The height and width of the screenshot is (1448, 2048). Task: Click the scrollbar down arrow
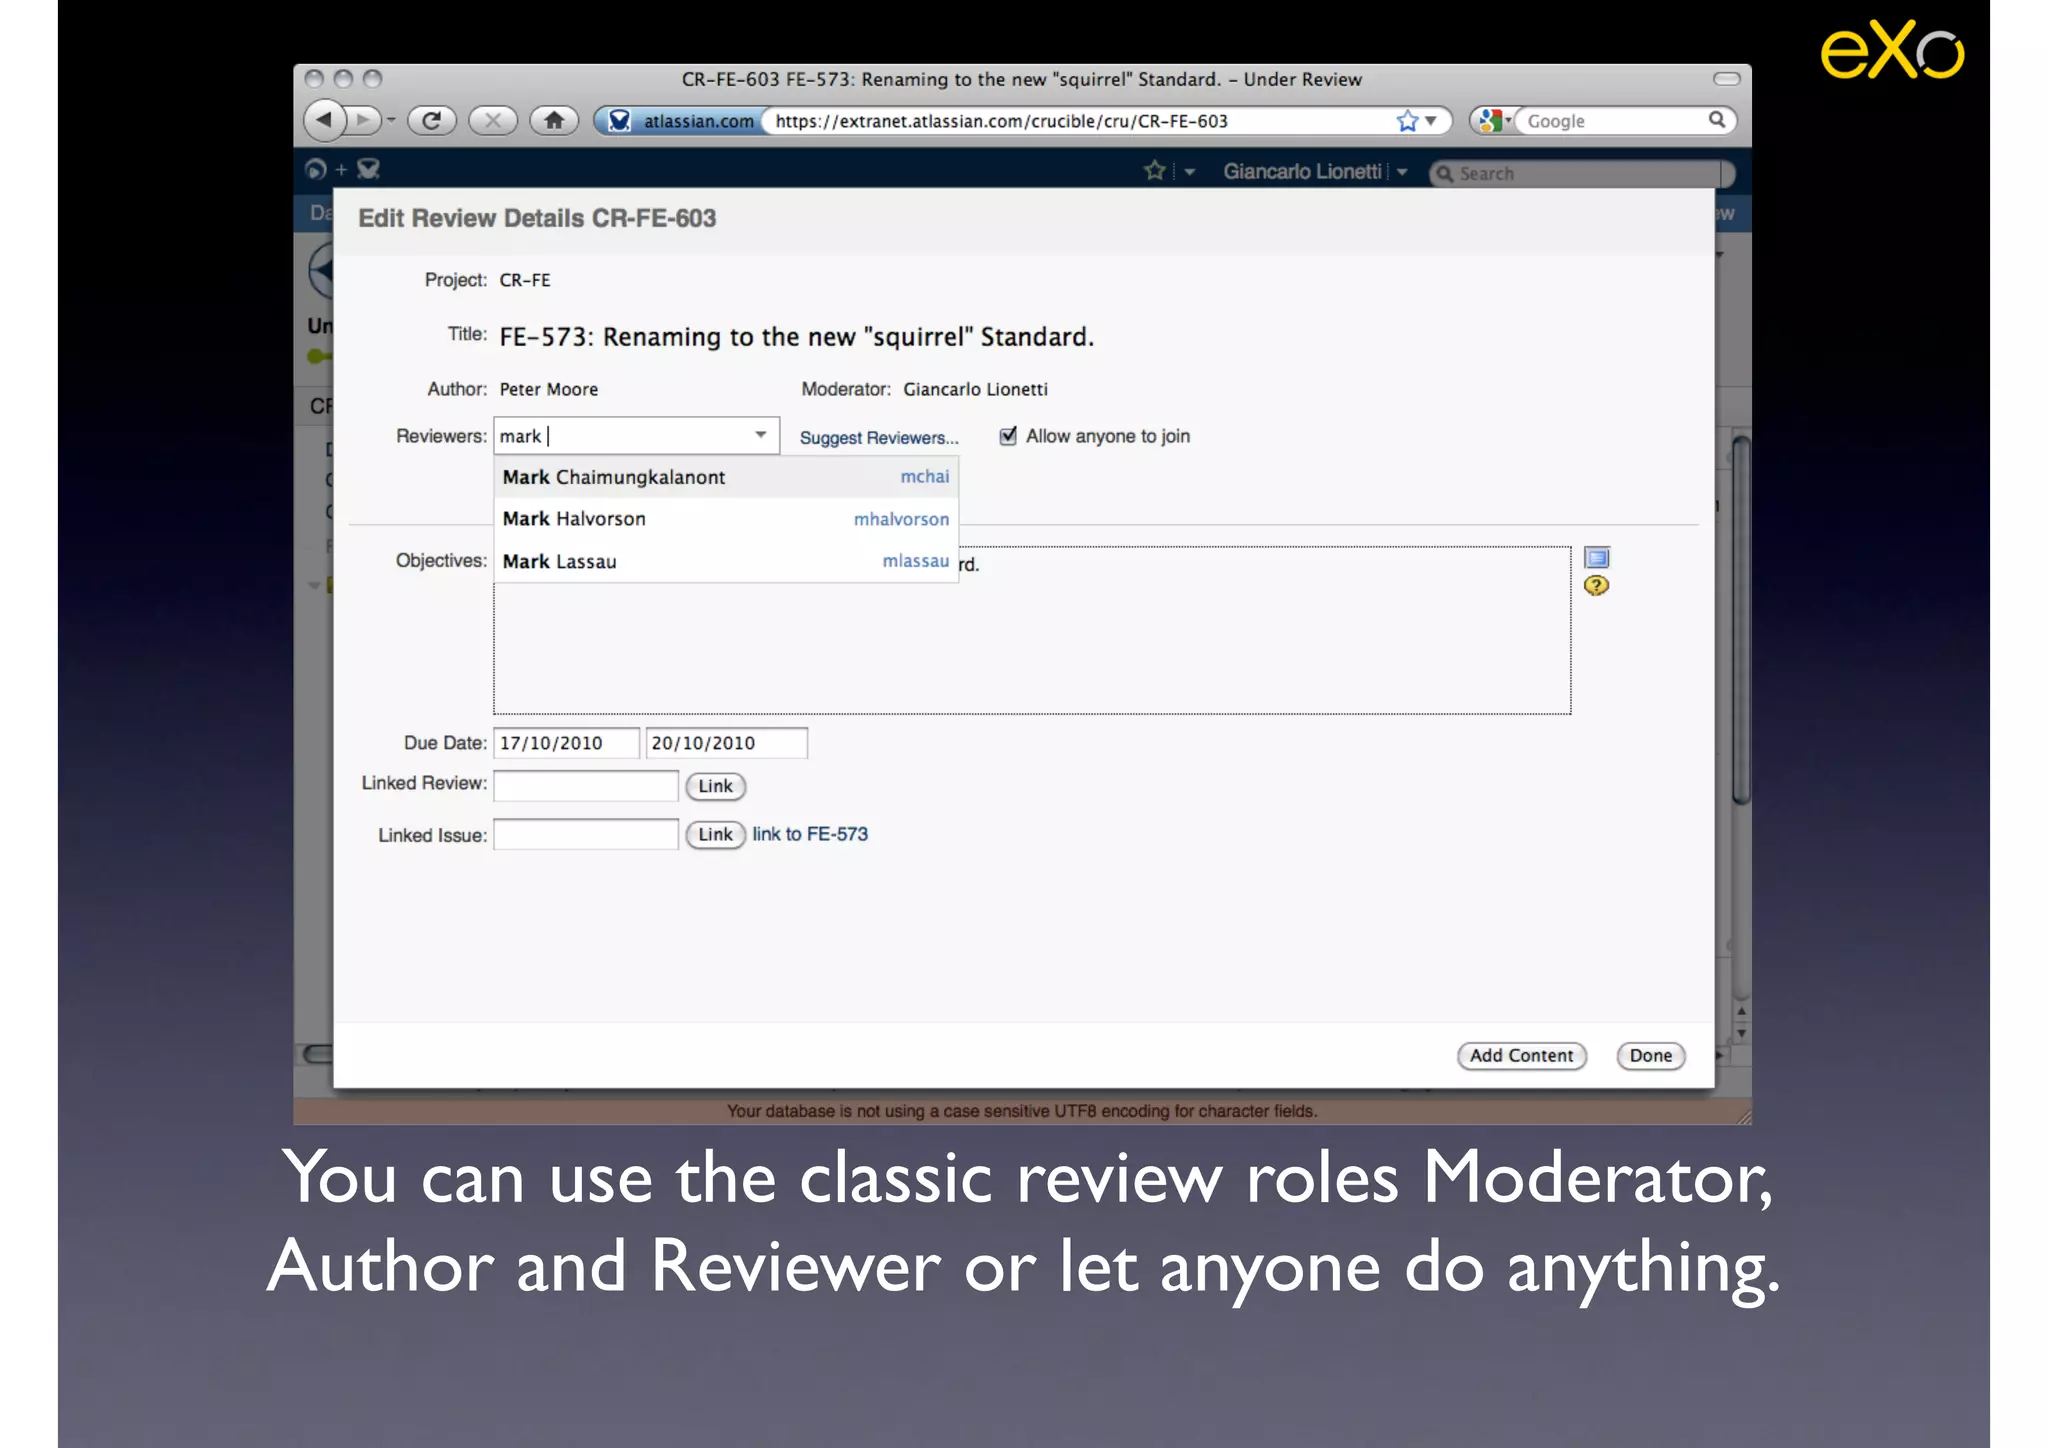1741,1034
